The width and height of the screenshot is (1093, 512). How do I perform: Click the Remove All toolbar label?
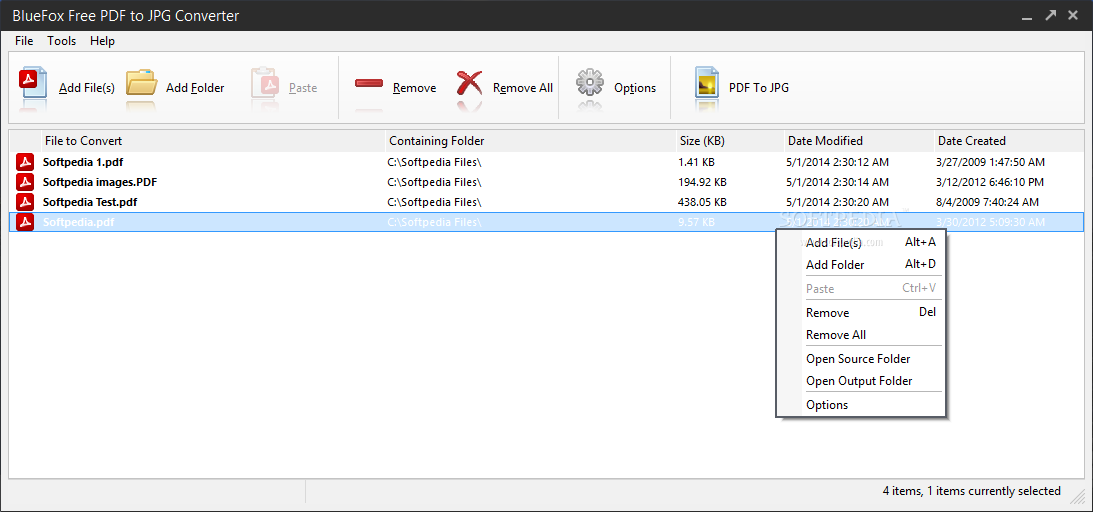click(523, 88)
